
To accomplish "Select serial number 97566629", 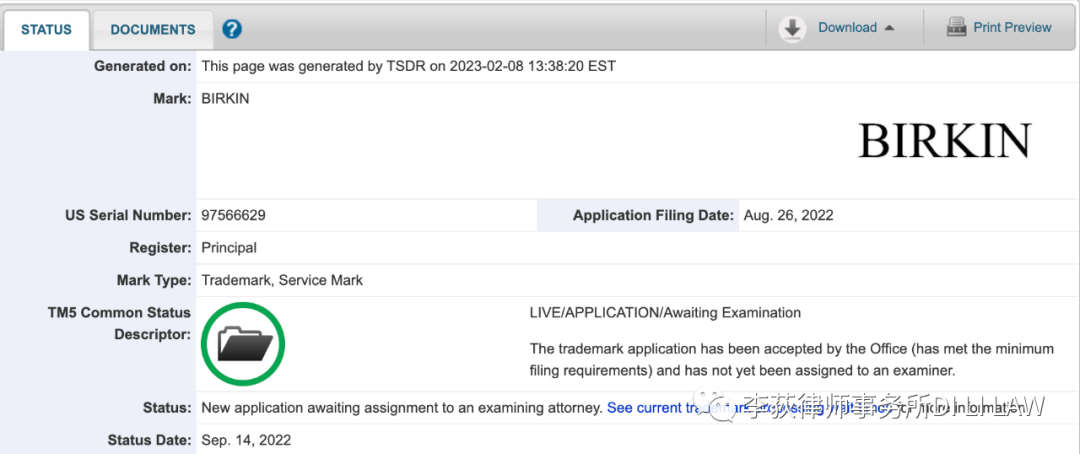I will pos(233,216).
